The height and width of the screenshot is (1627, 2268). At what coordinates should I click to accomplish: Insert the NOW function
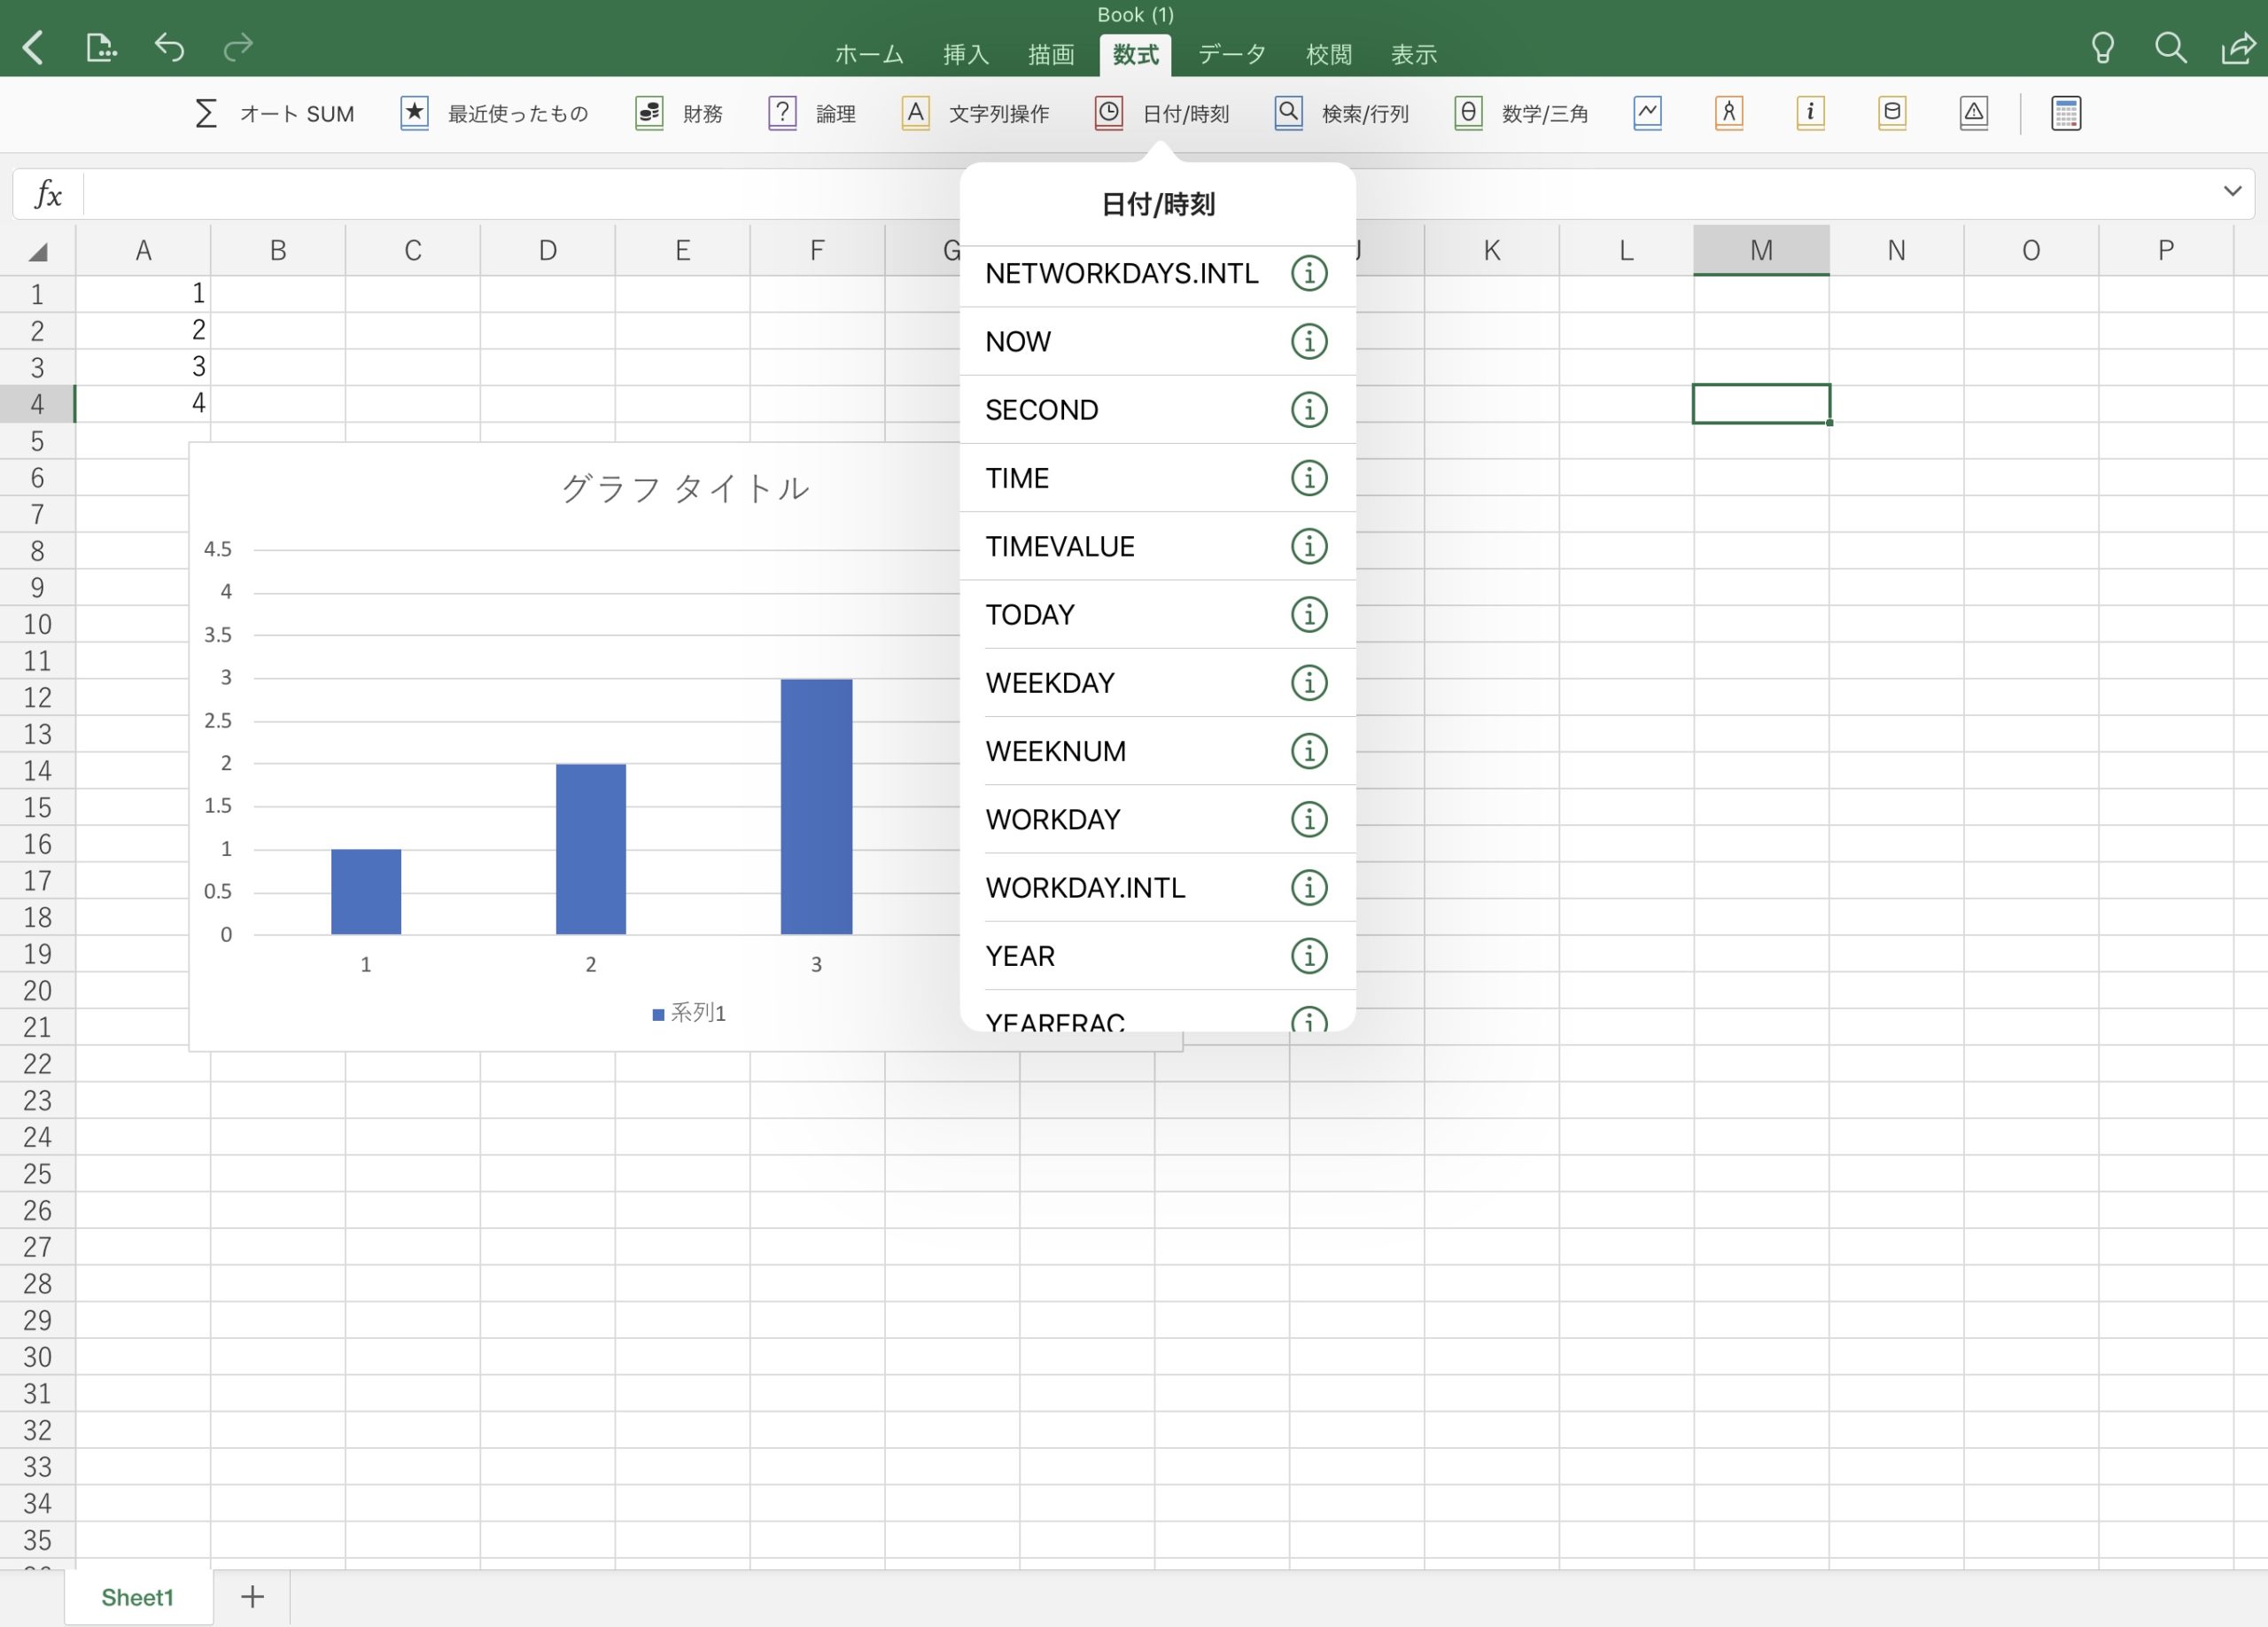(1018, 341)
